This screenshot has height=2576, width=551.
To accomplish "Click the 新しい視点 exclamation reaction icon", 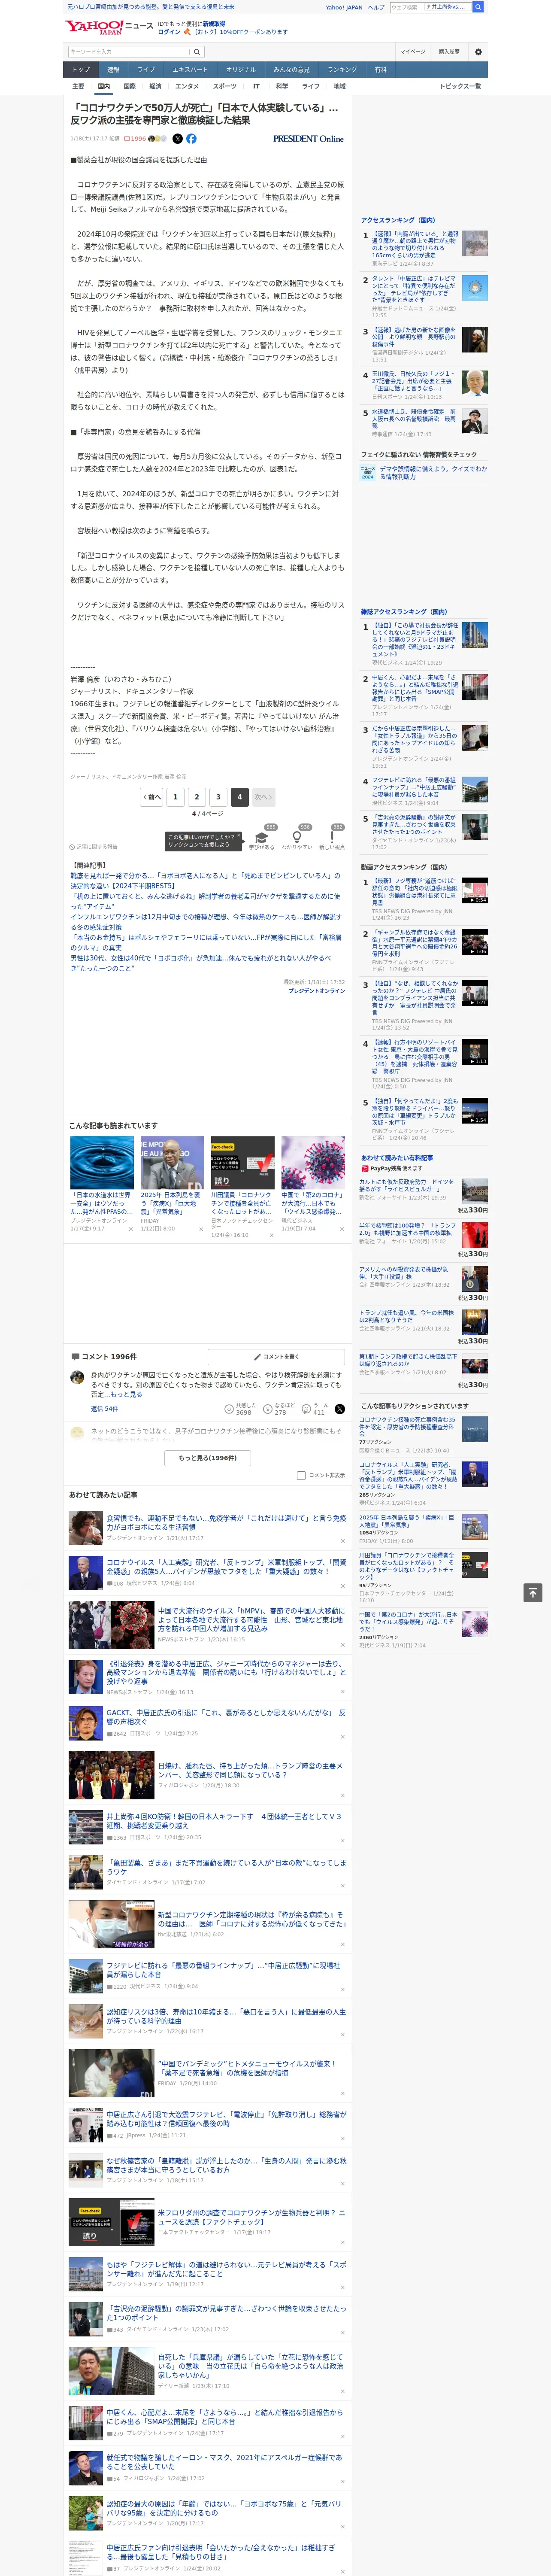I will [332, 839].
